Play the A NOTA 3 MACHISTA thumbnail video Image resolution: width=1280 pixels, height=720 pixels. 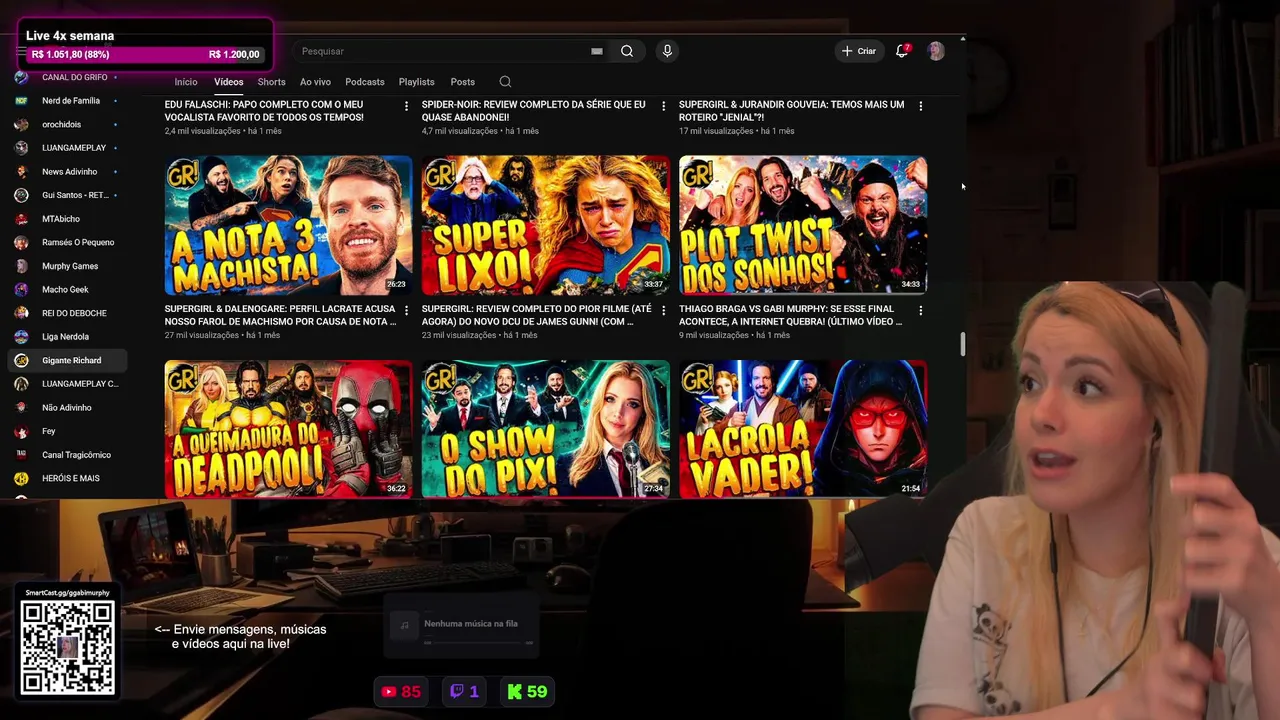click(x=288, y=225)
